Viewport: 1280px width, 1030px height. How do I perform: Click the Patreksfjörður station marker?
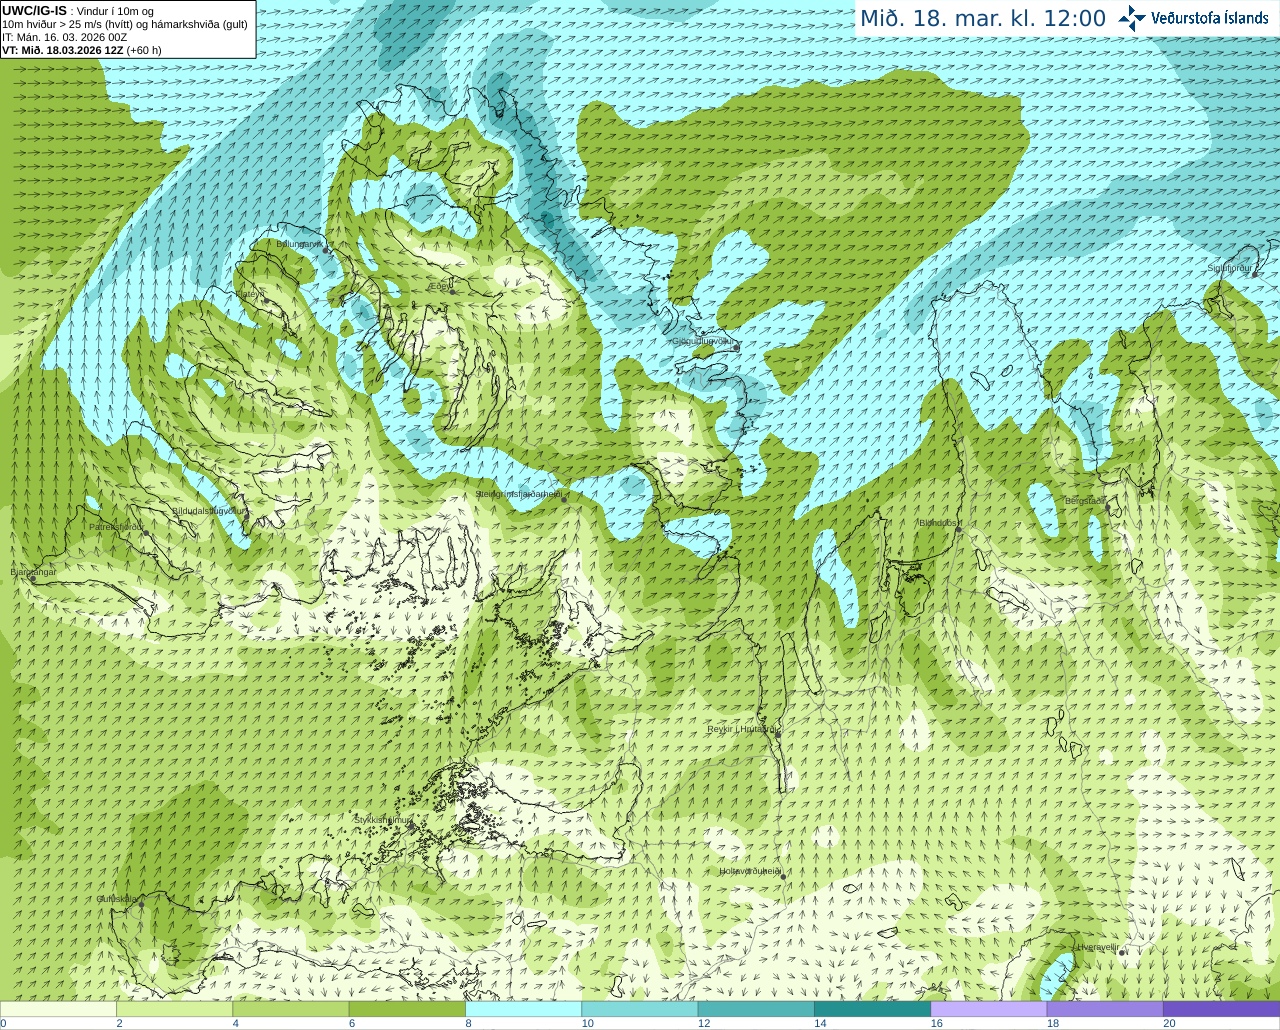tap(146, 533)
